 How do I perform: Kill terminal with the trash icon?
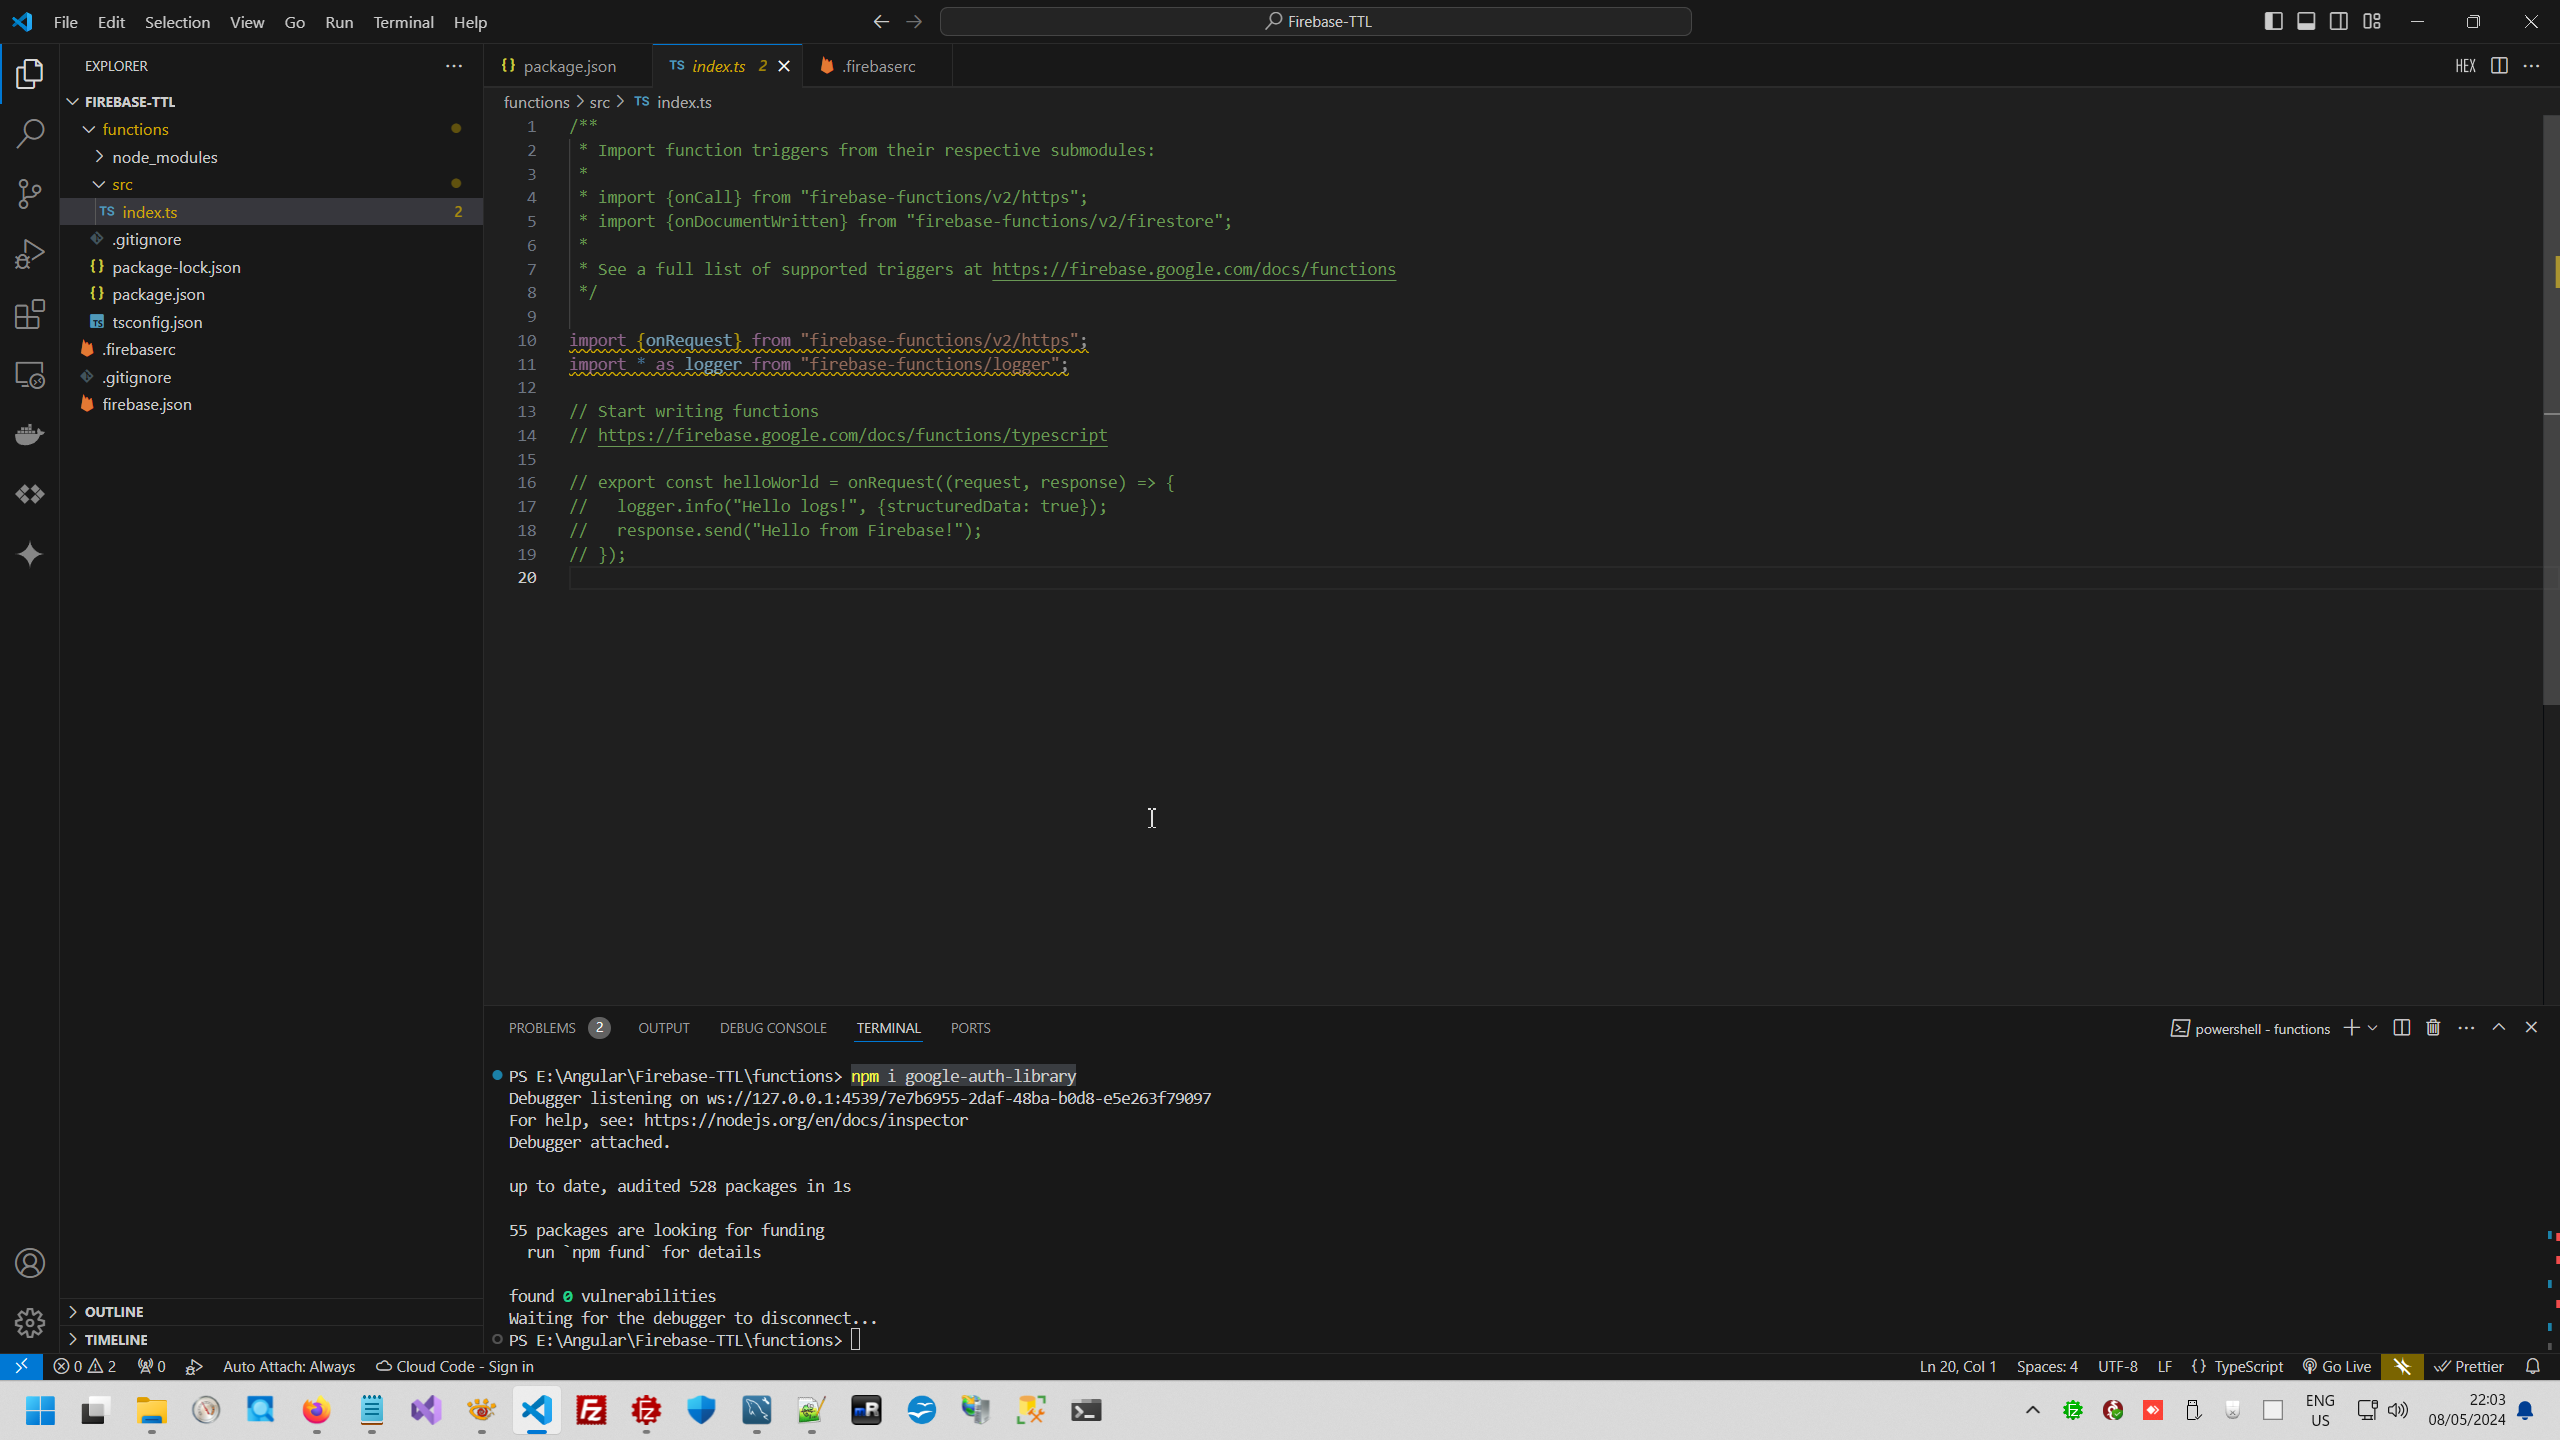point(2433,1028)
